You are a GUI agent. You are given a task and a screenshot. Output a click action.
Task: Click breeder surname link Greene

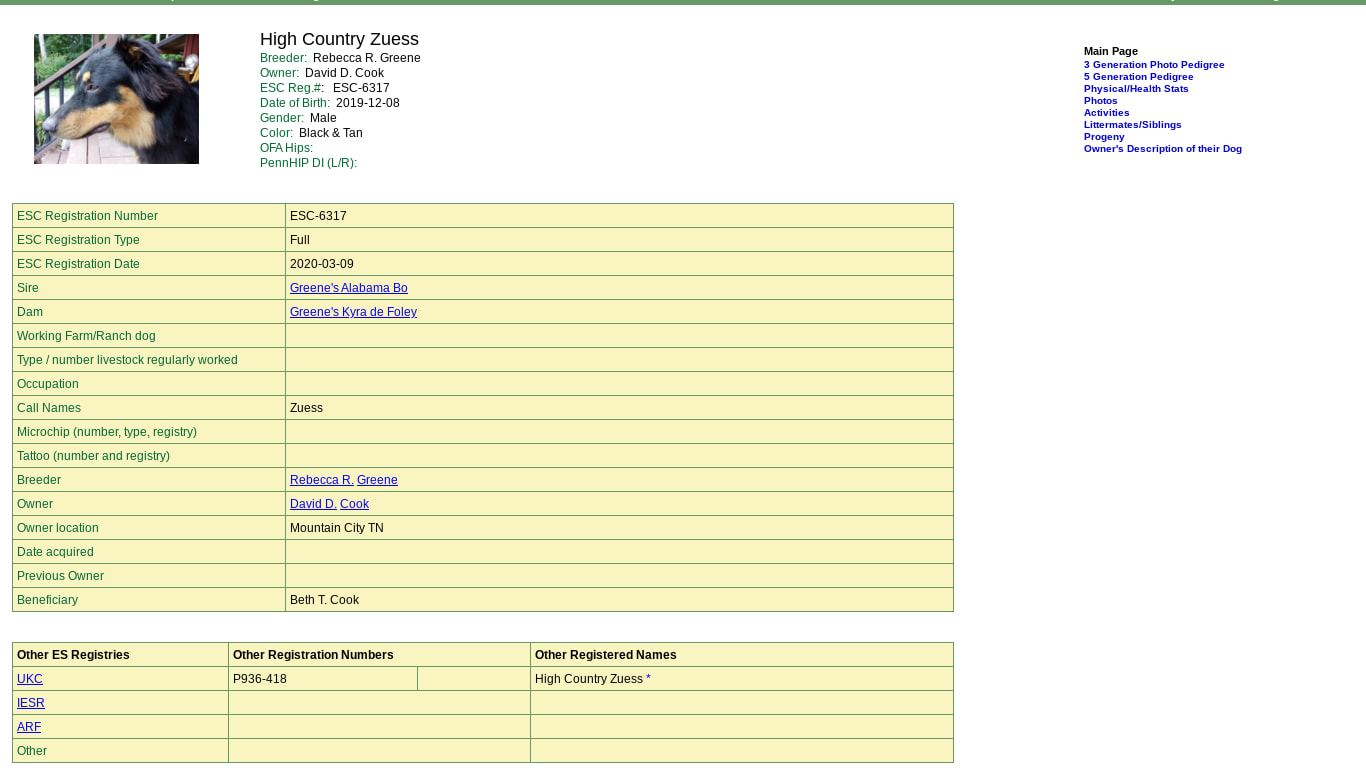point(377,480)
